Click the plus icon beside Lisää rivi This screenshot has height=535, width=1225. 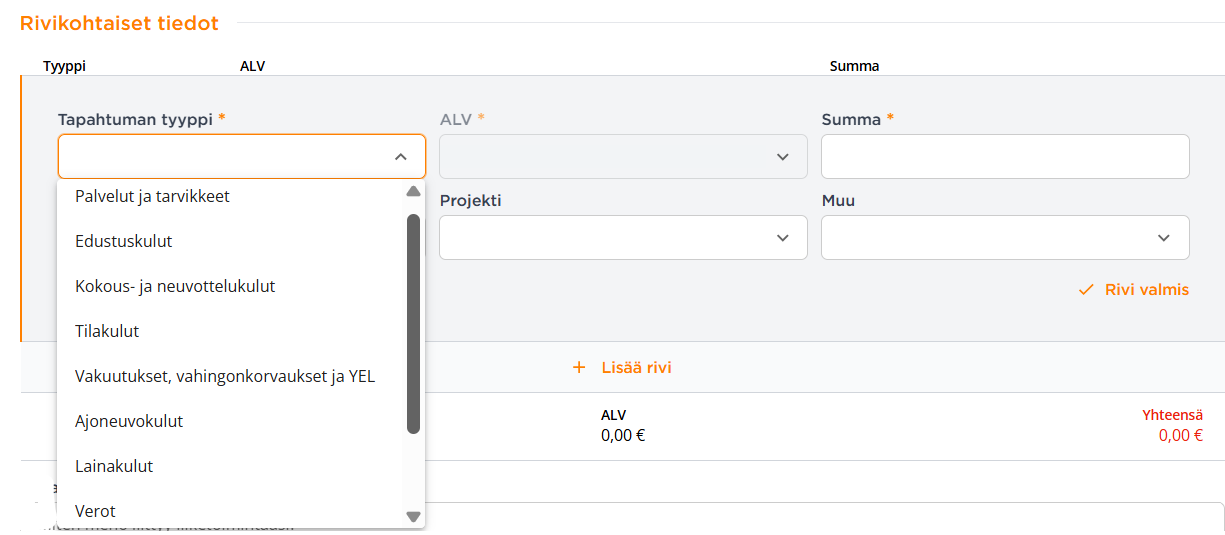click(x=578, y=367)
